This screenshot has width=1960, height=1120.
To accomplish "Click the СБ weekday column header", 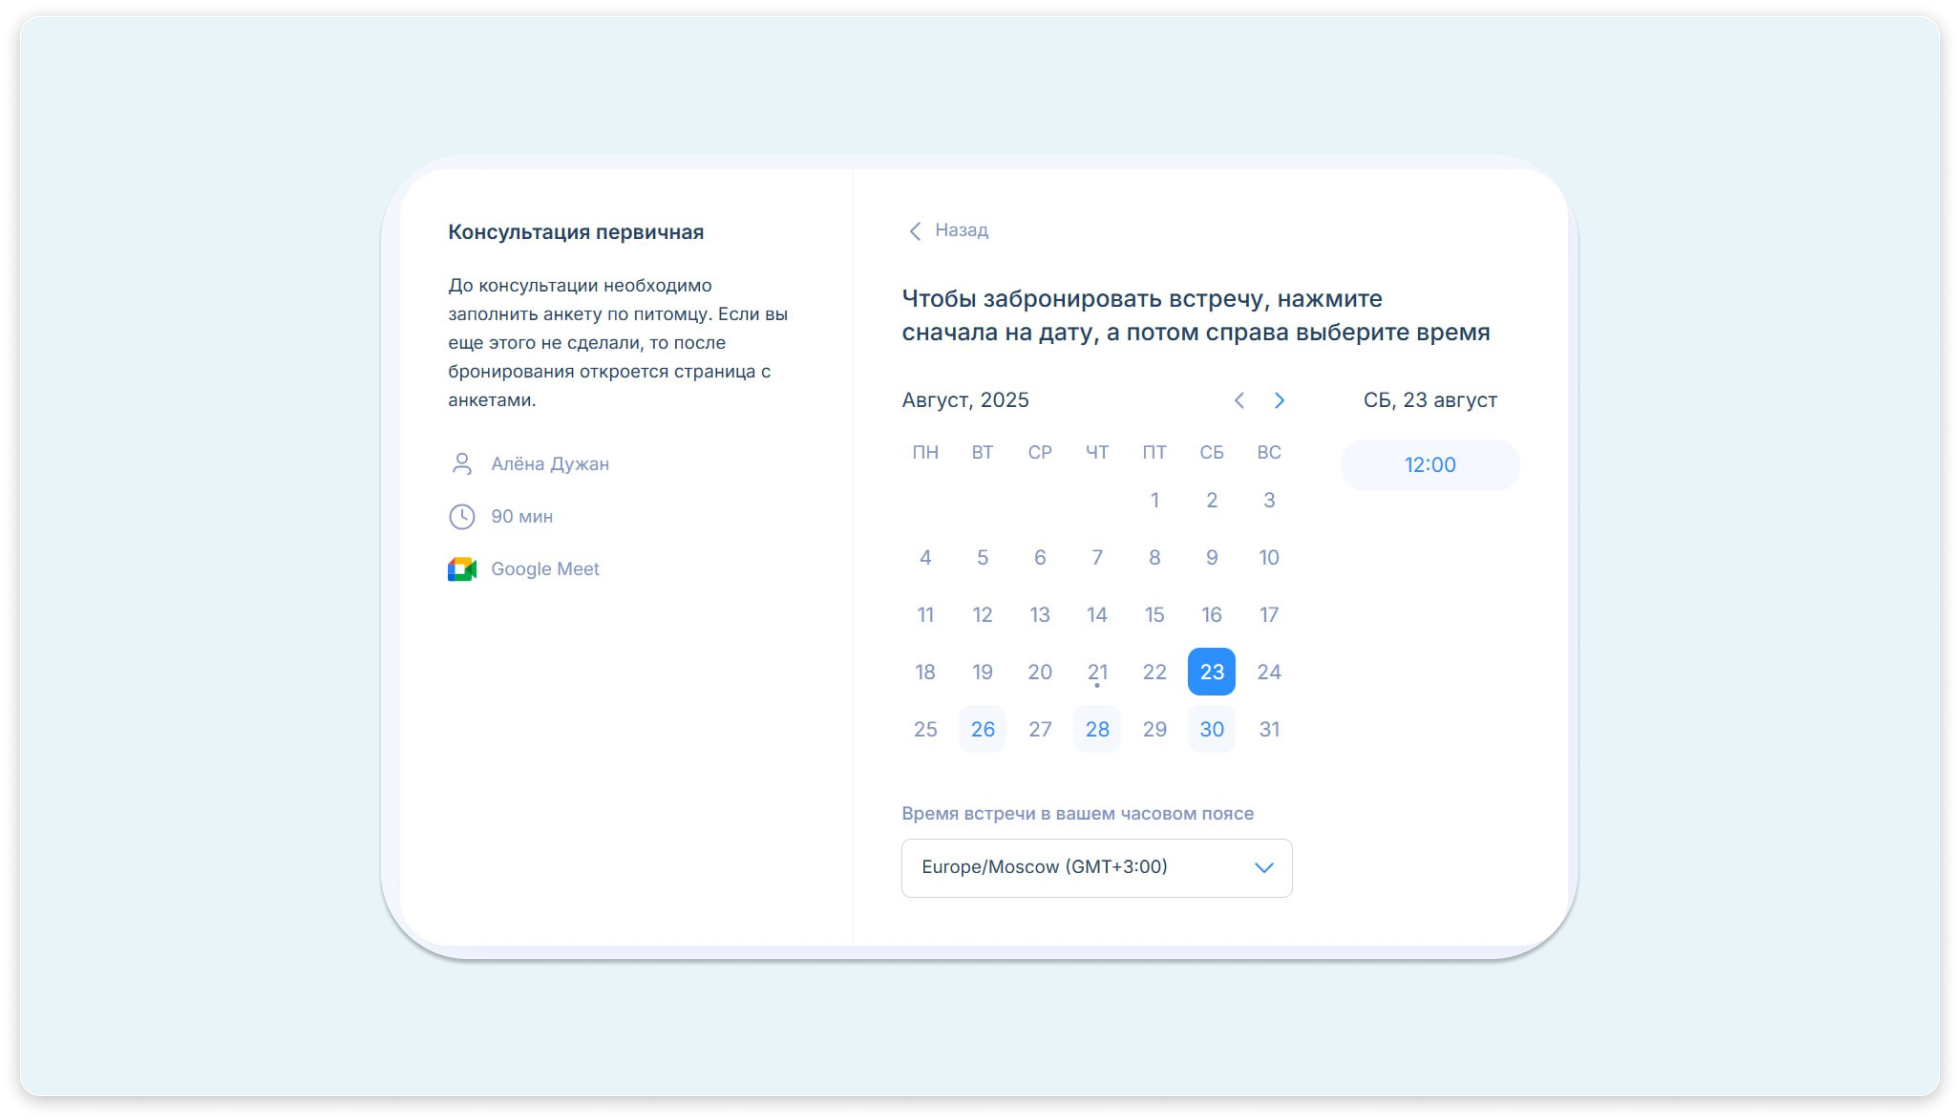I will pos(1211,452).
